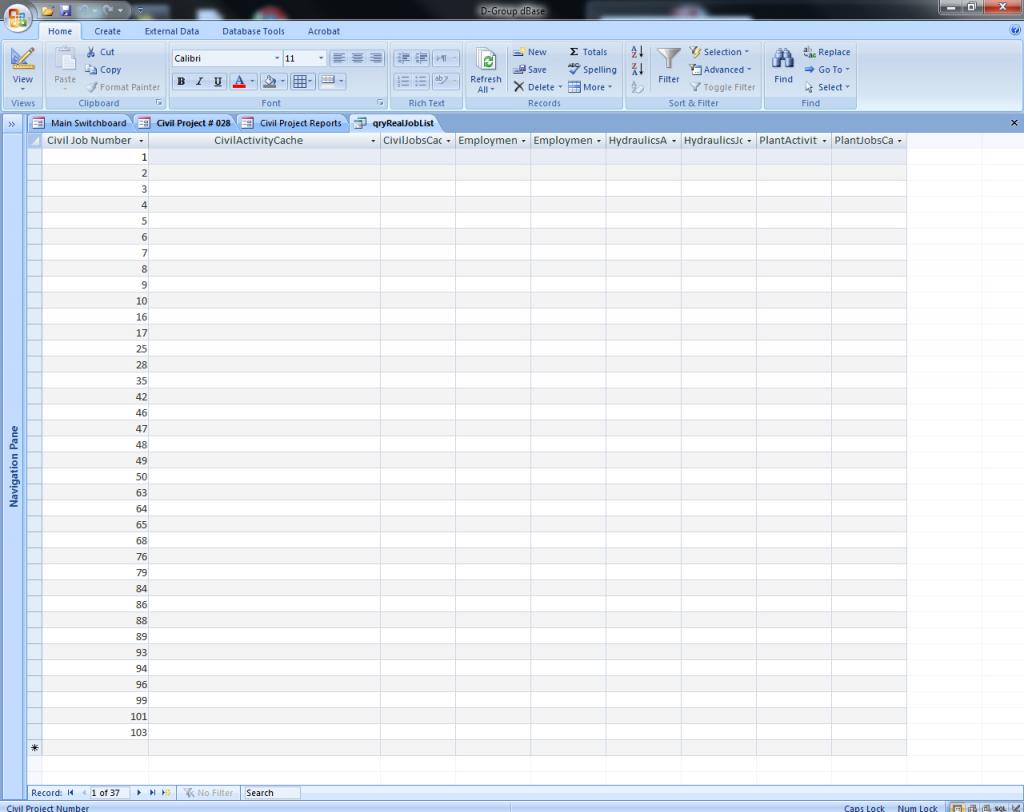Click the Filter funnel icon
1024x812 pixels.
[x=668, y=59]
